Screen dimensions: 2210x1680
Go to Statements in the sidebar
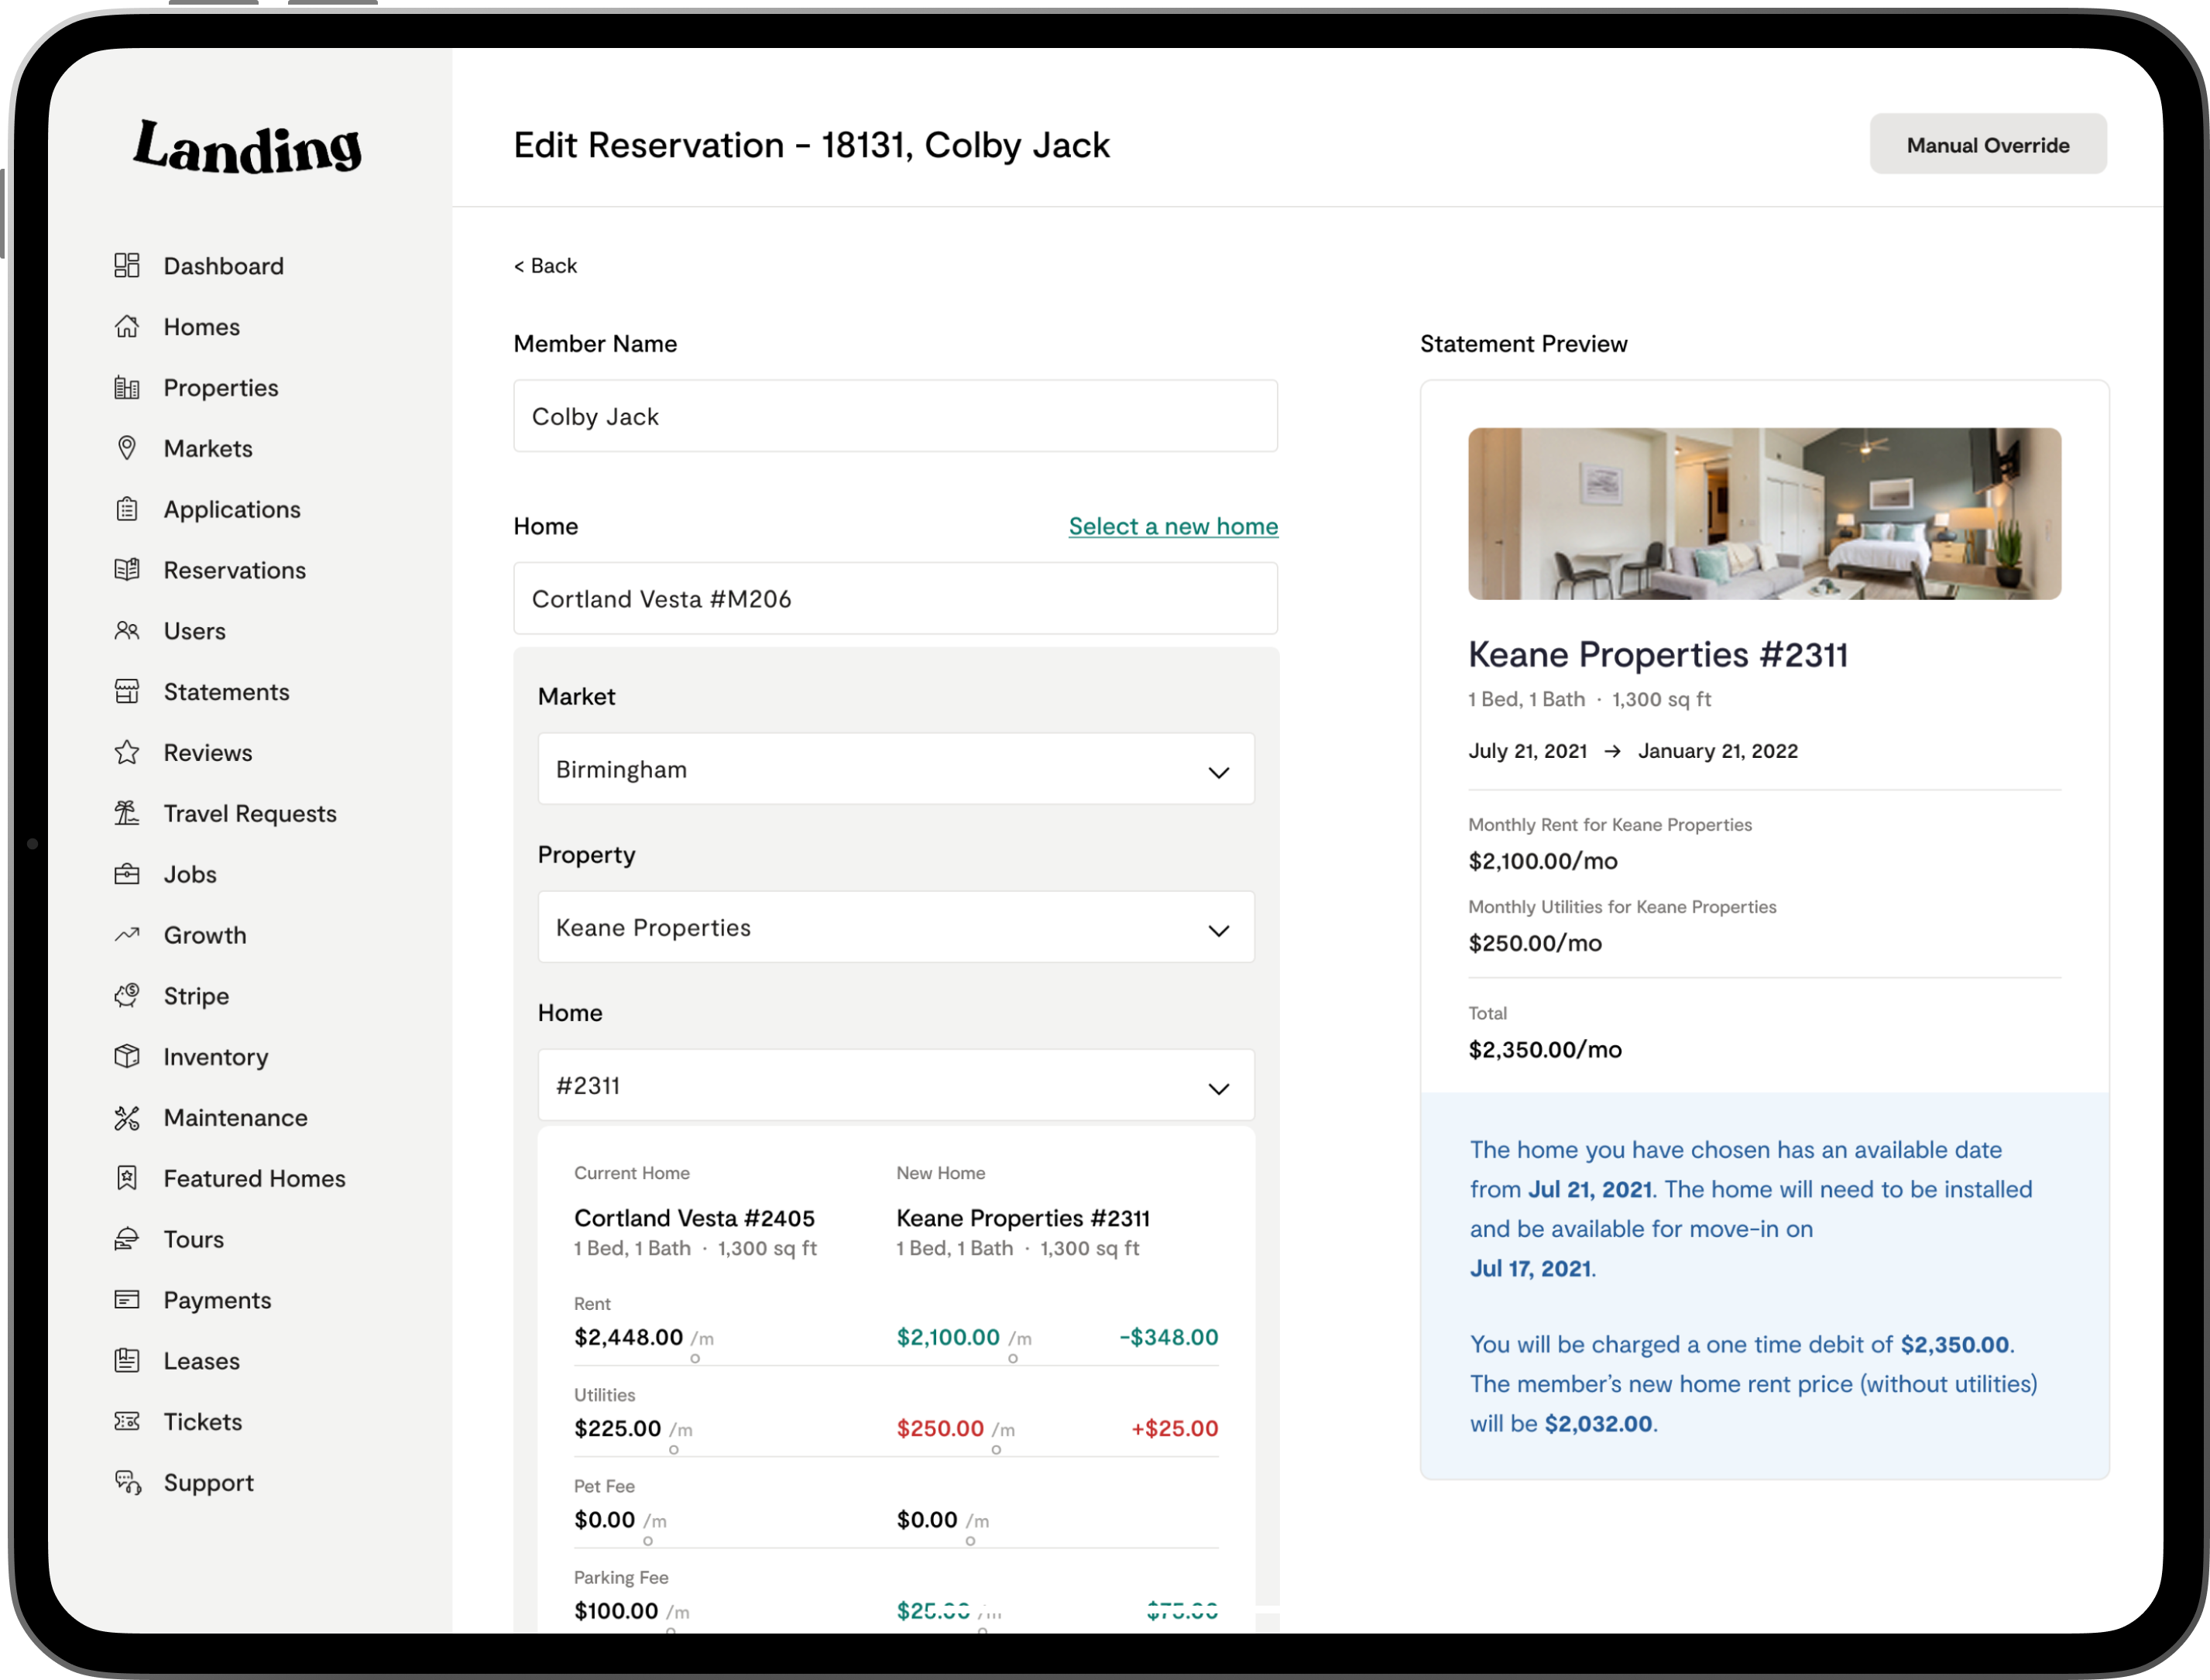click(226, 692)
